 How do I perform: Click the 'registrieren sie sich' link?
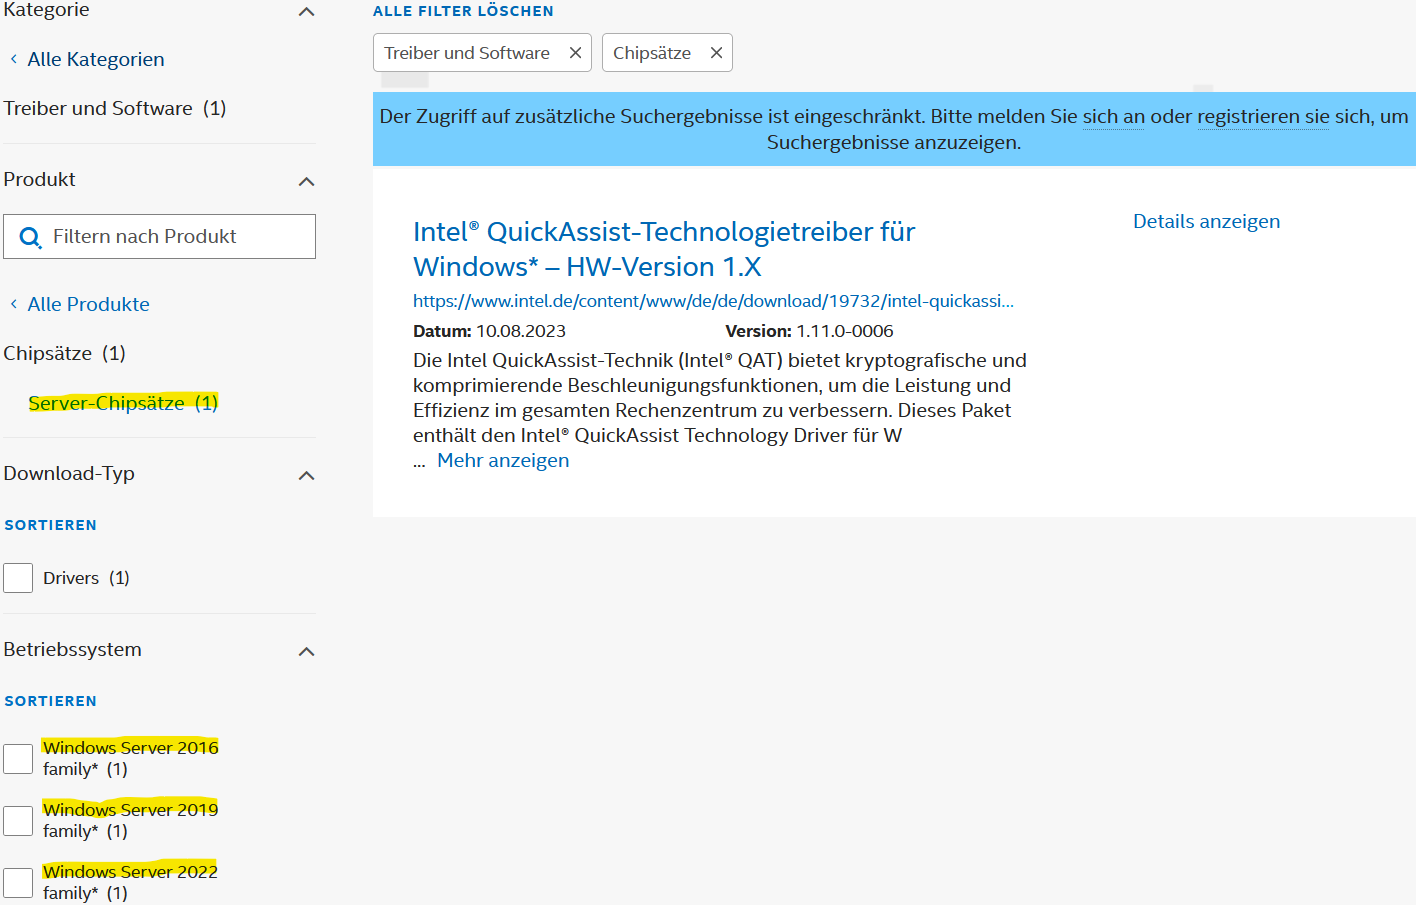coord(1263,116)
